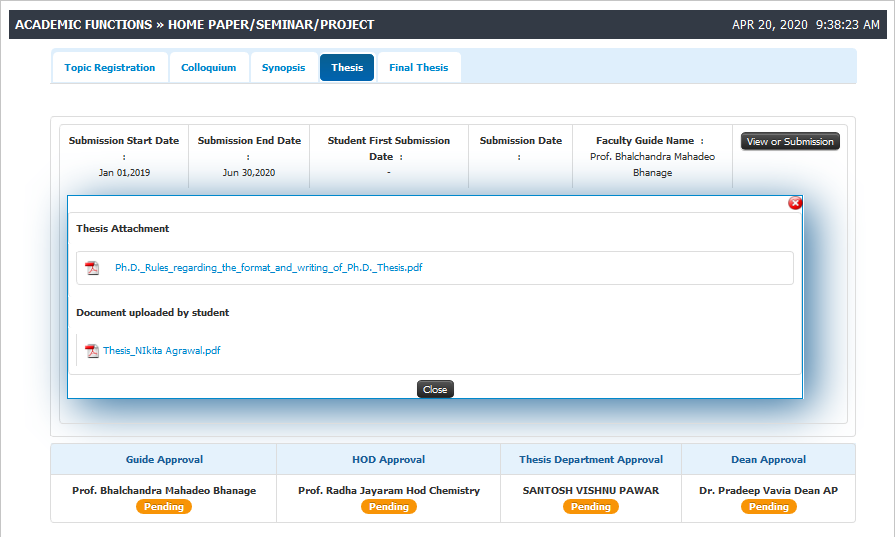Click the red X close icon on popup
The image size is (895, 537).
click(x=795, y=203)
